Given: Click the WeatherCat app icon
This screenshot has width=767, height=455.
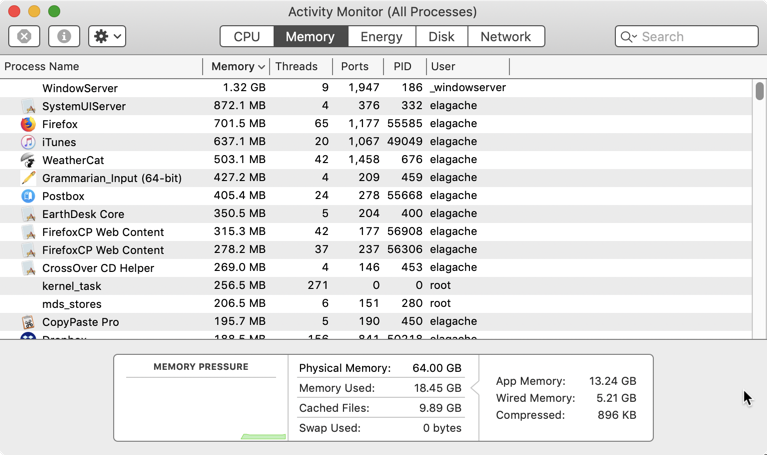Looking at the screenshot, I should tap(28, 160).
